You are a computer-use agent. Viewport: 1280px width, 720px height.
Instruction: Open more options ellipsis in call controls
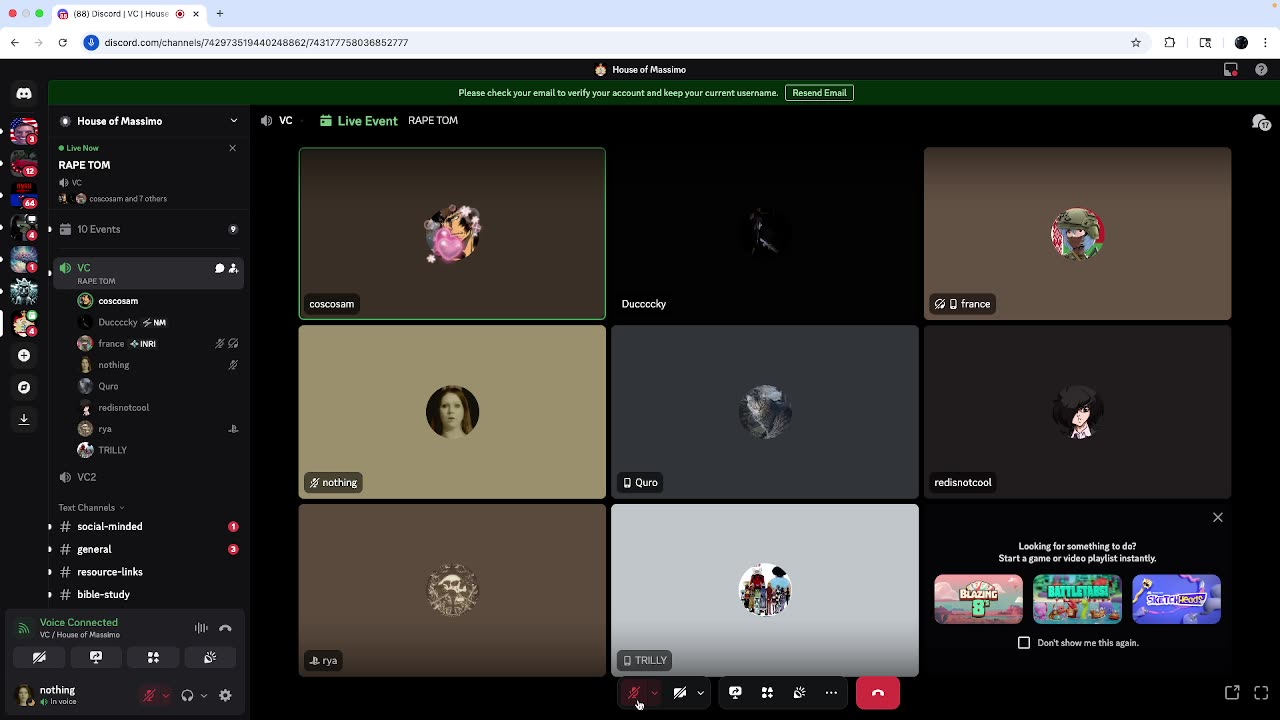[x=831, y=692]
